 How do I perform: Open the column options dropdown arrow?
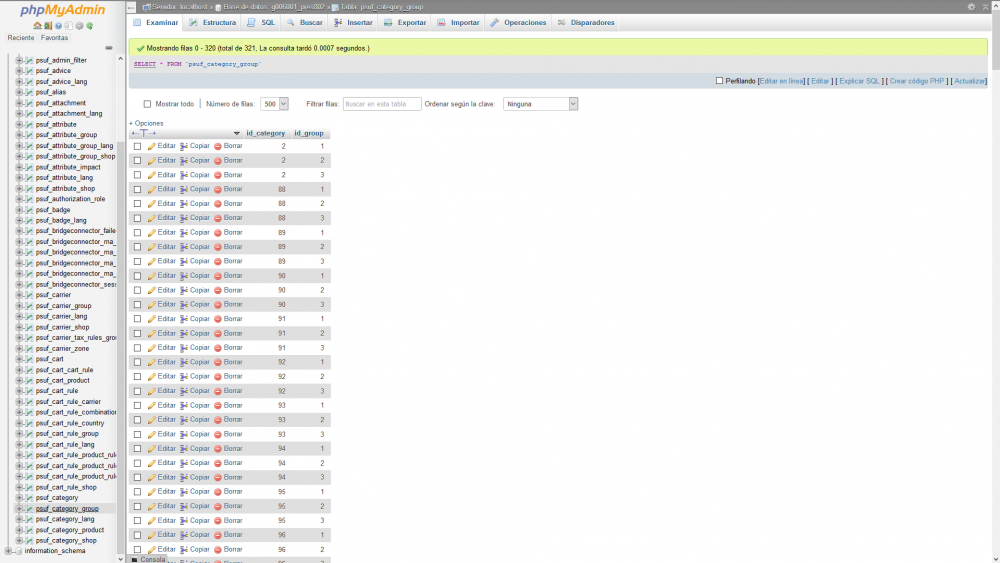click(x=237, y=133)
